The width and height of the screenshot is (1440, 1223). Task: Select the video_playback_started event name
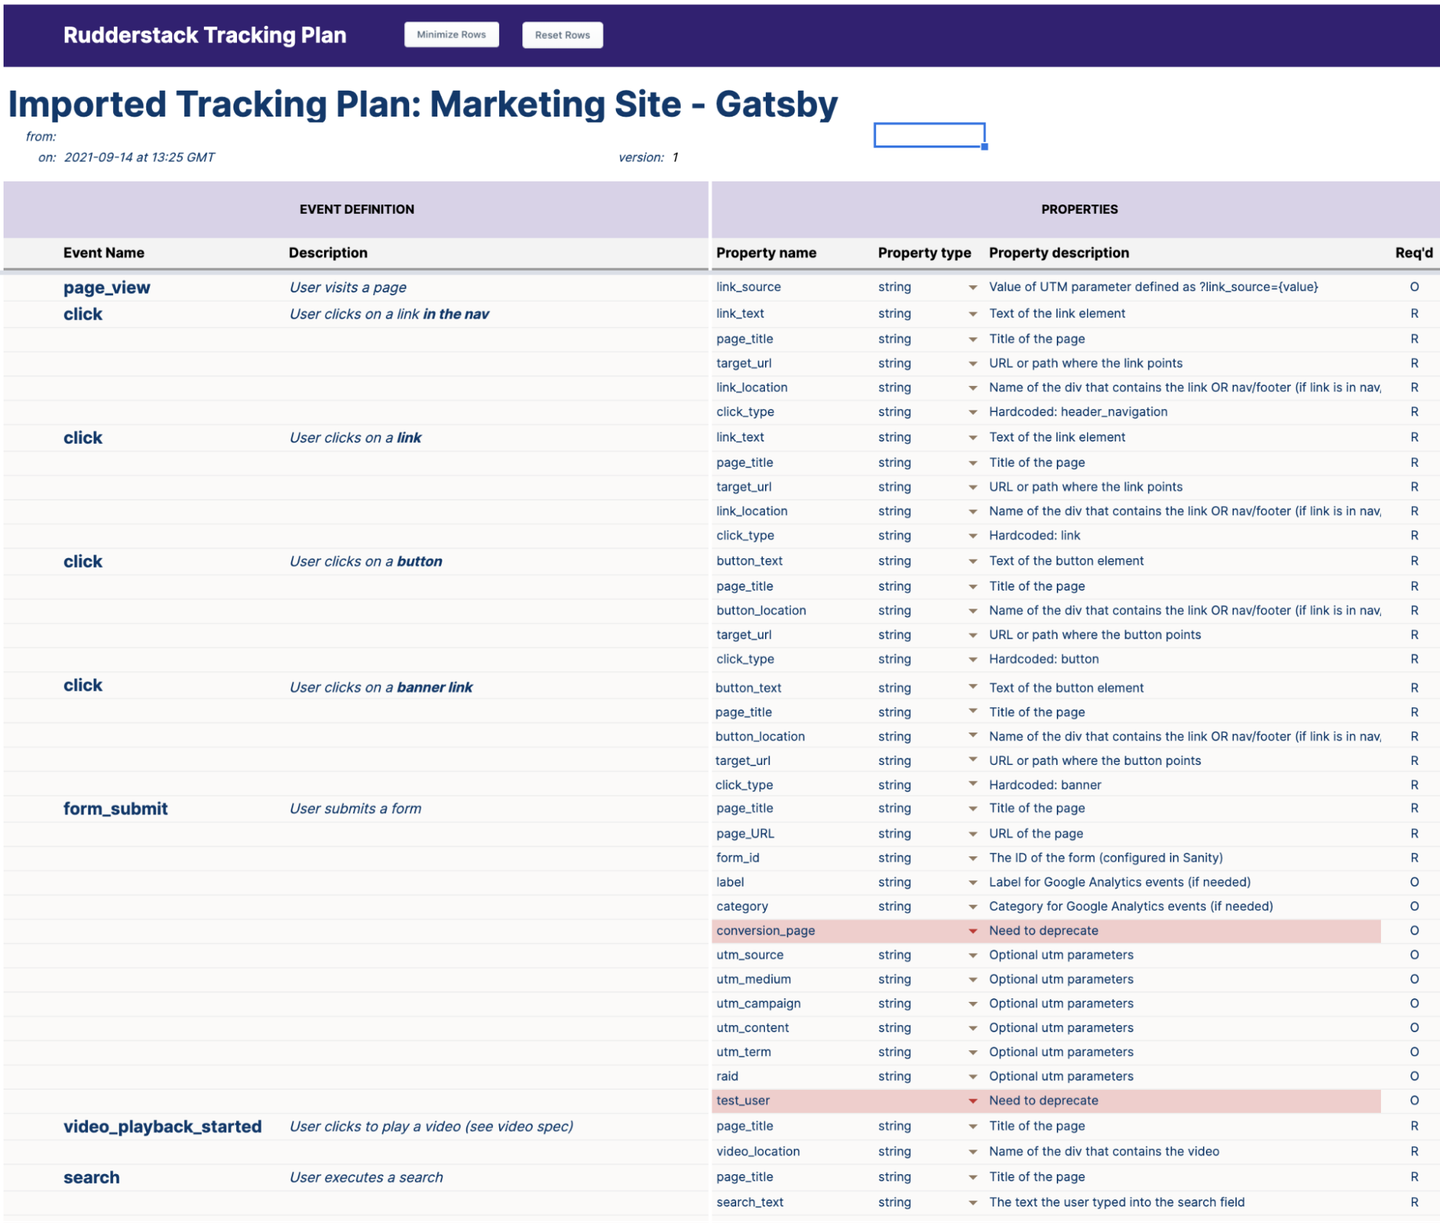[162, 1126]
